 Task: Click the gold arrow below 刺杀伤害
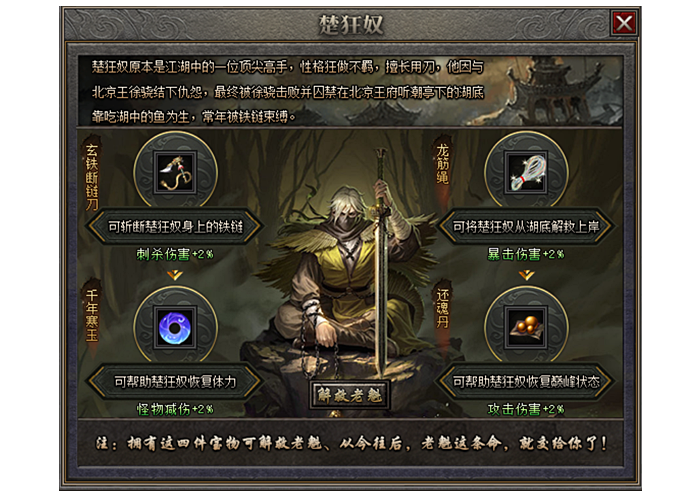point(175,274)
